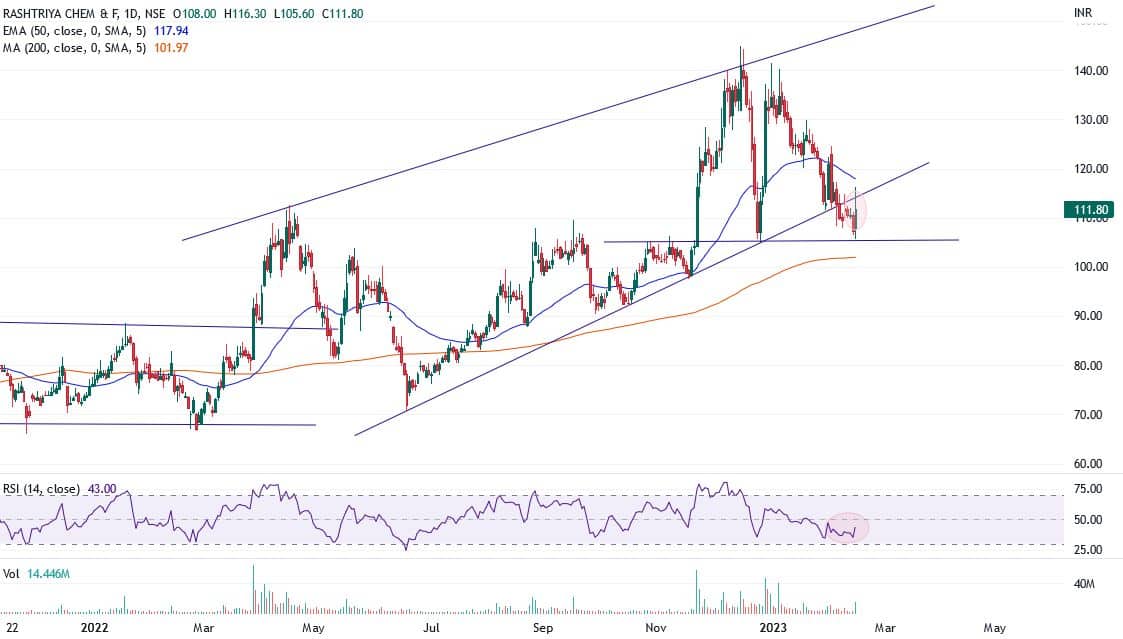Click the 100.00 level on the price axis
This screenshot has width=1123, height=639.
[x=1087, y=267]
